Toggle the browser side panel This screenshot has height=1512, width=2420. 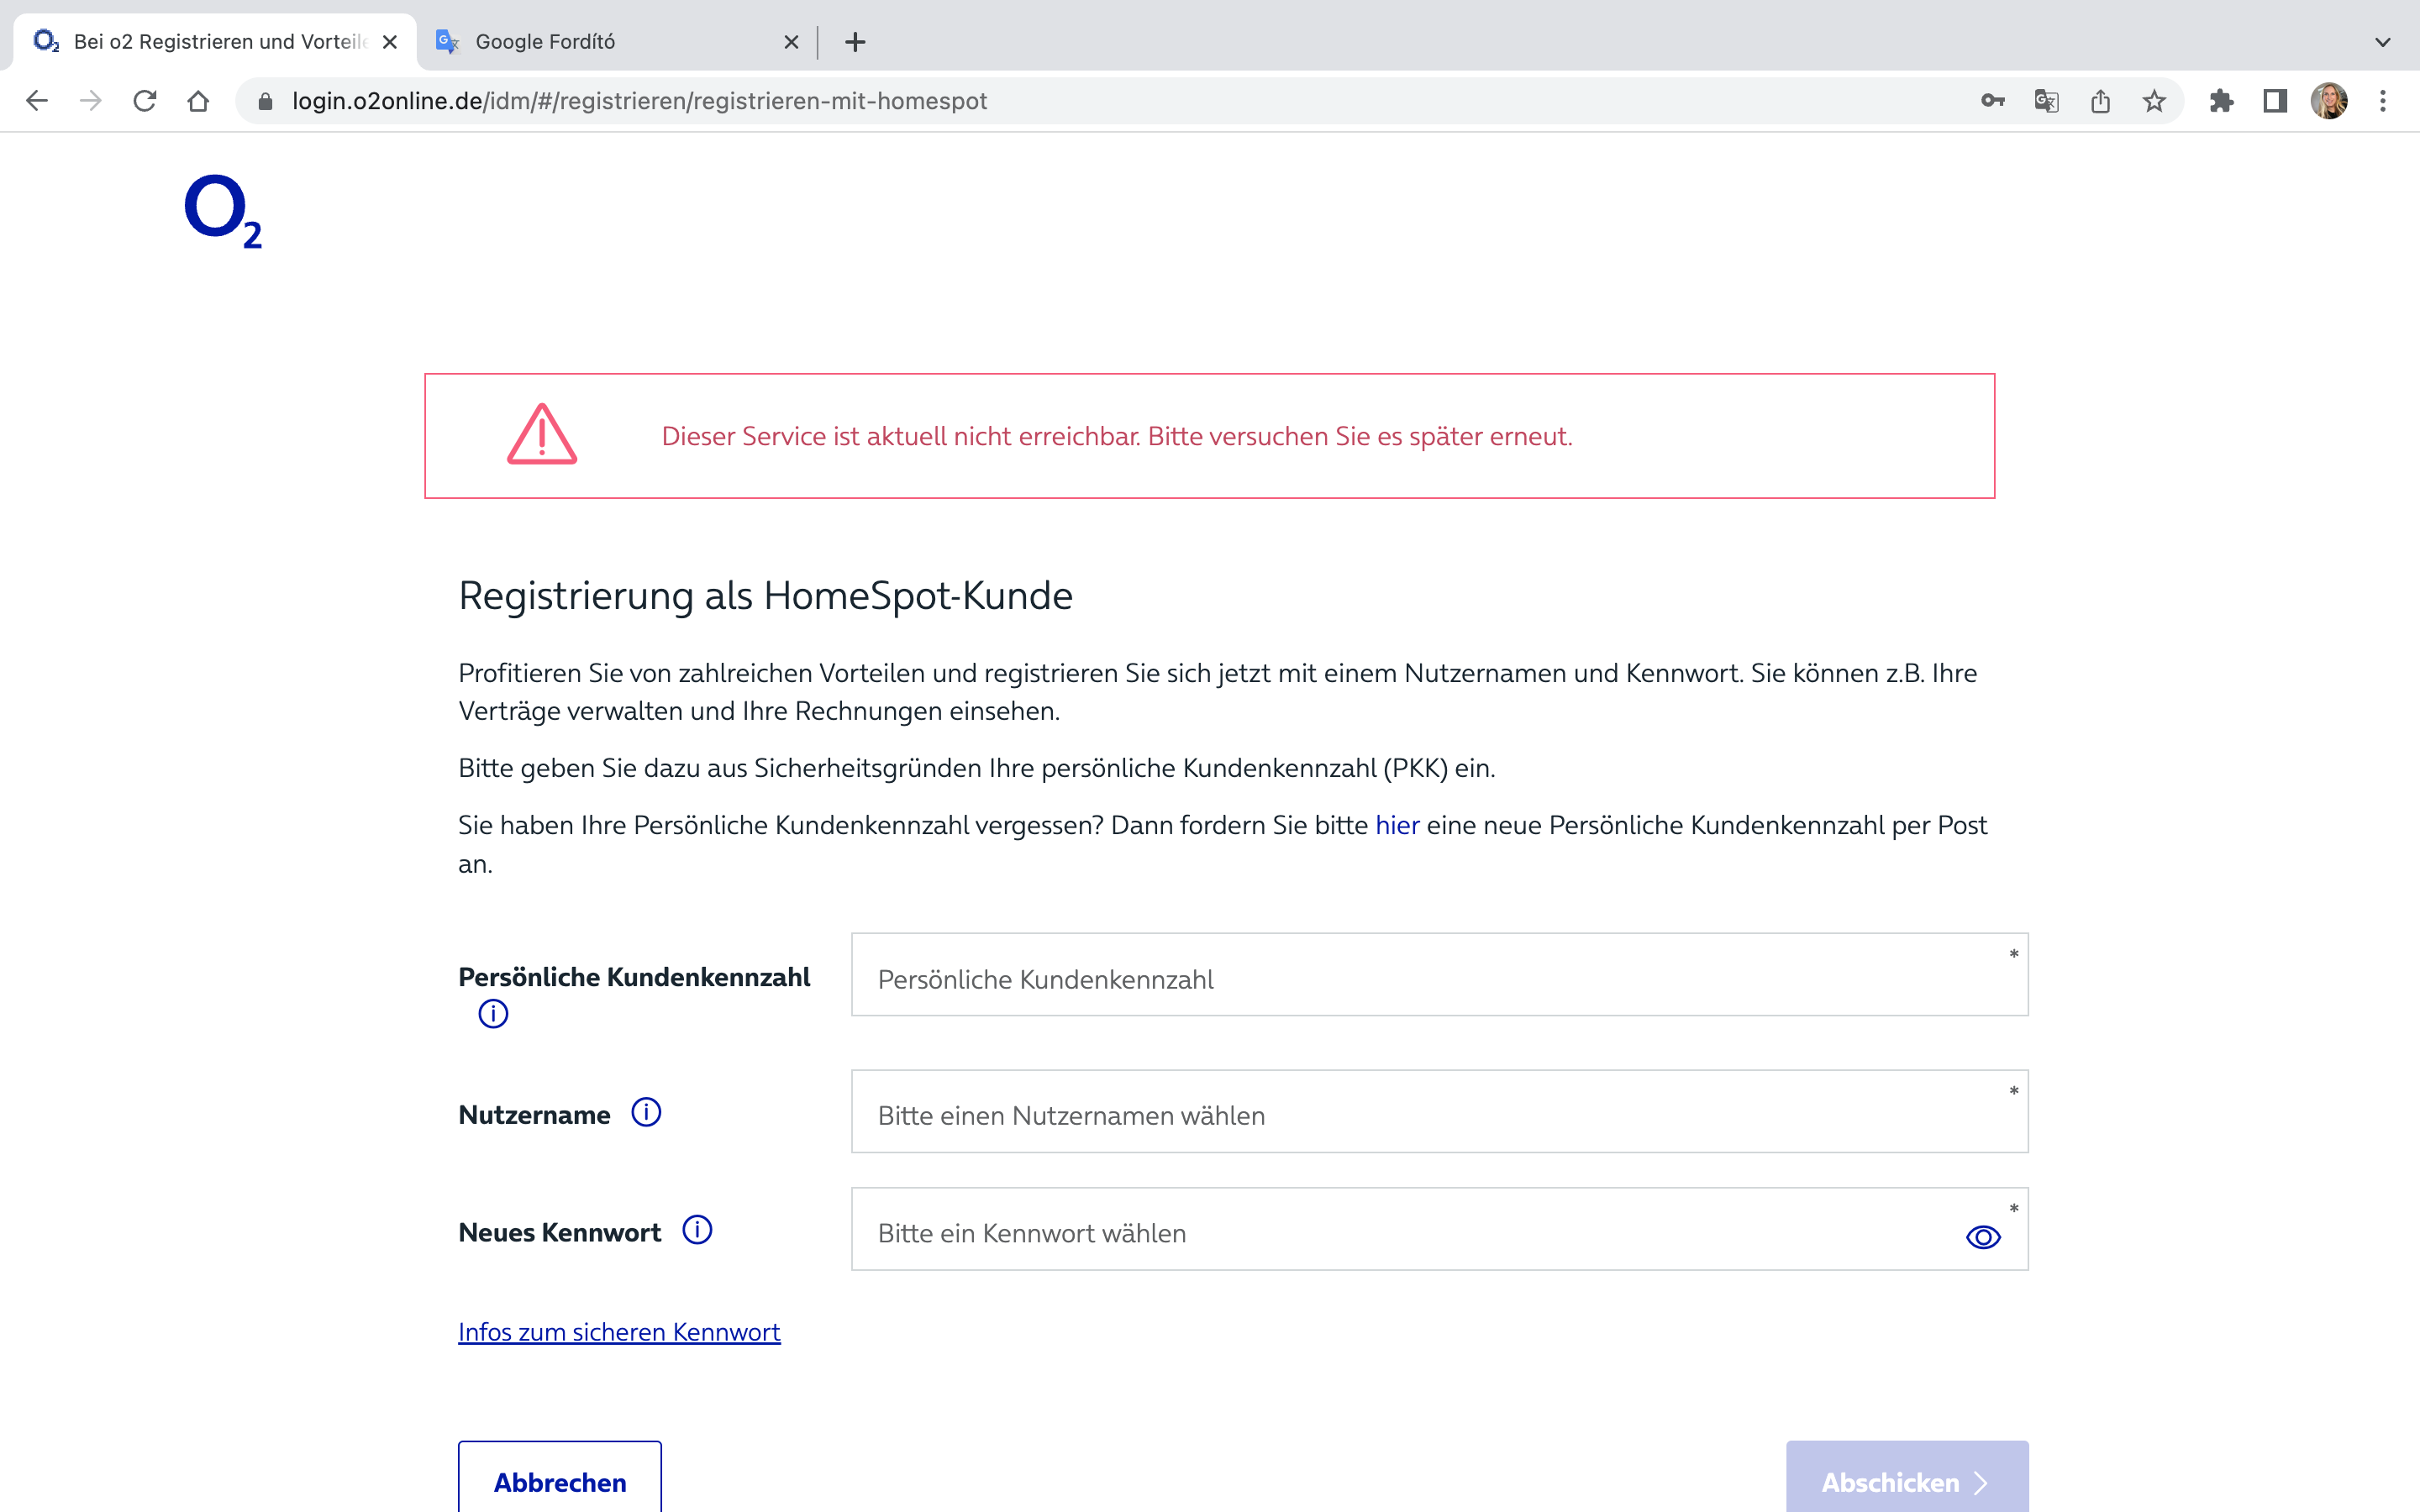[2275, 101]
